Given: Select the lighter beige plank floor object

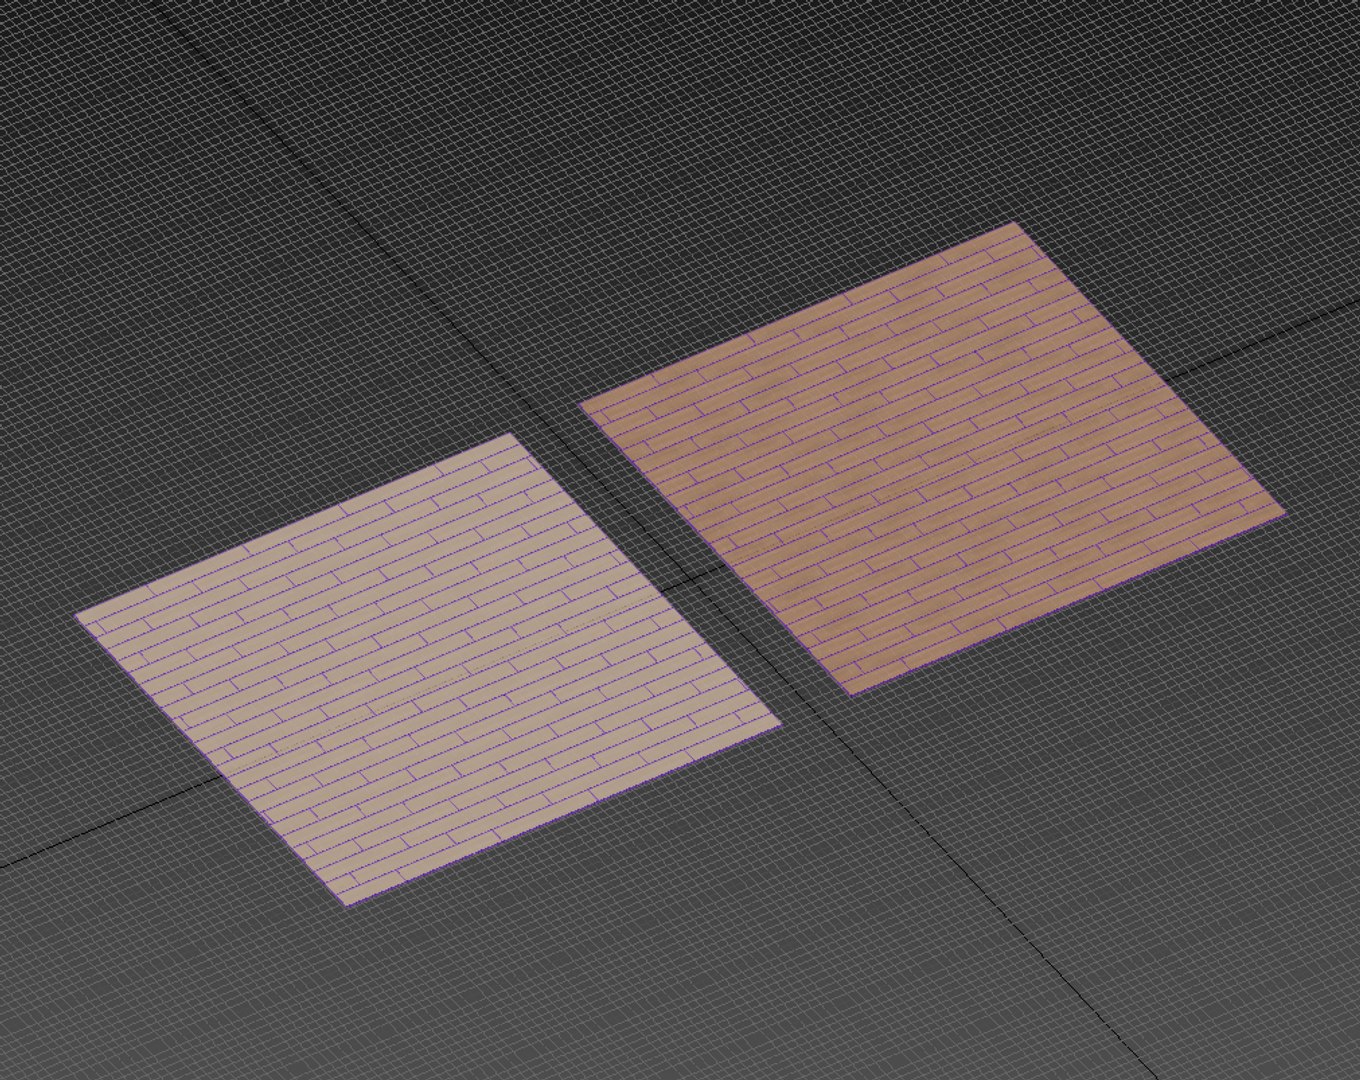Looking at the screenshot, I should [429, 669].
